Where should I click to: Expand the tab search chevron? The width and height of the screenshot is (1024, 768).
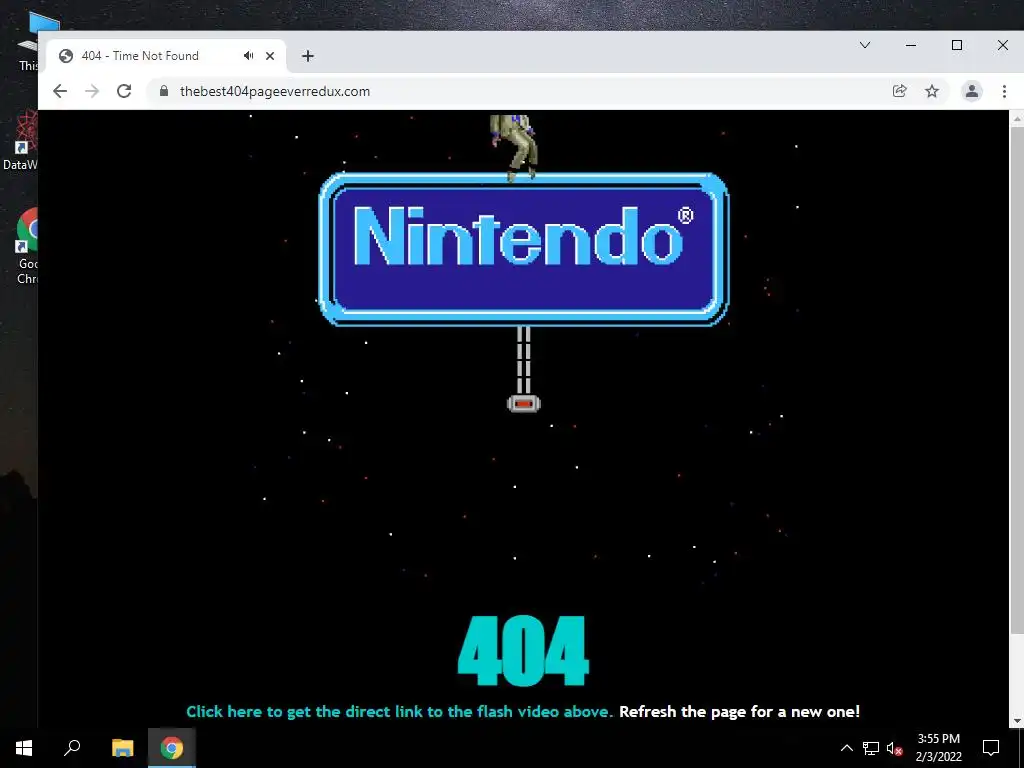(x=865, y=45)
